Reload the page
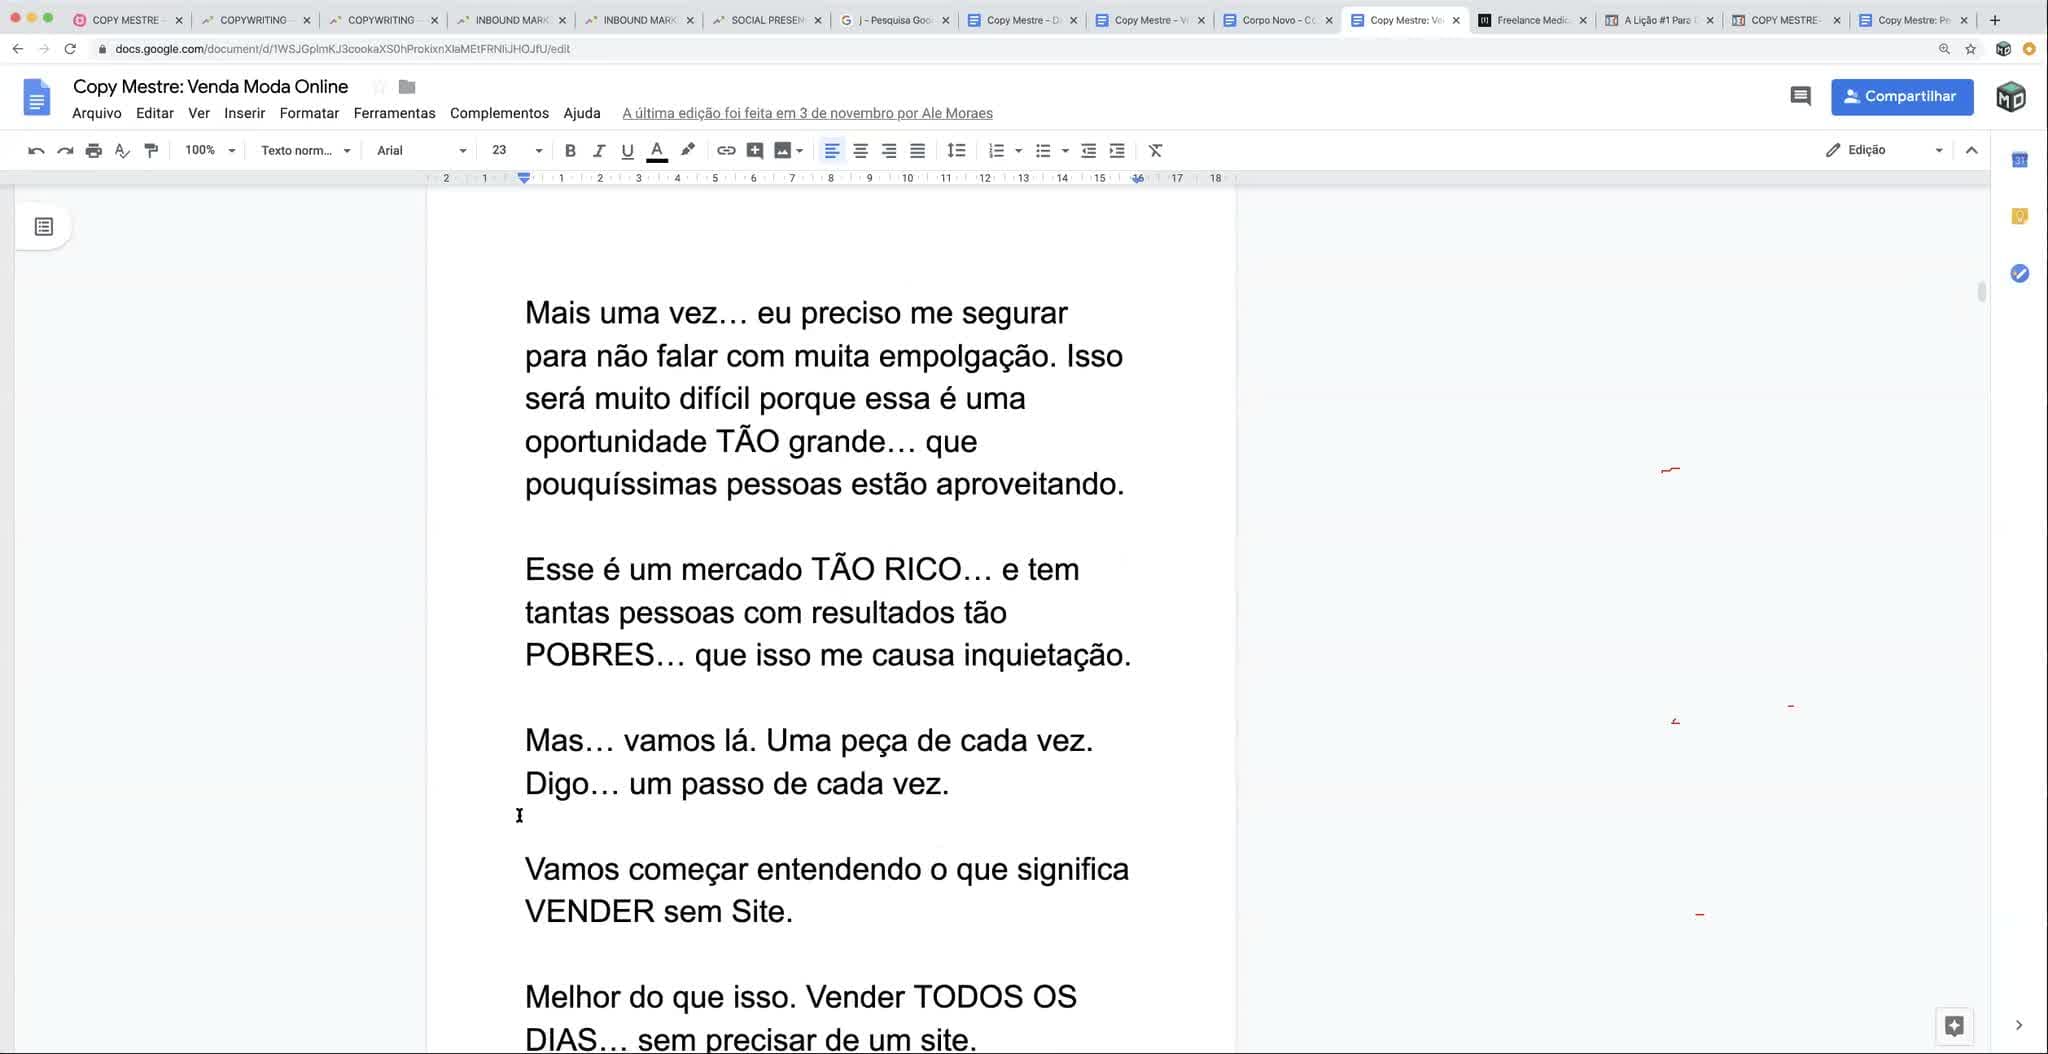The height and width of the screenshot is (1054, 2048). click(x=70, y=48)
